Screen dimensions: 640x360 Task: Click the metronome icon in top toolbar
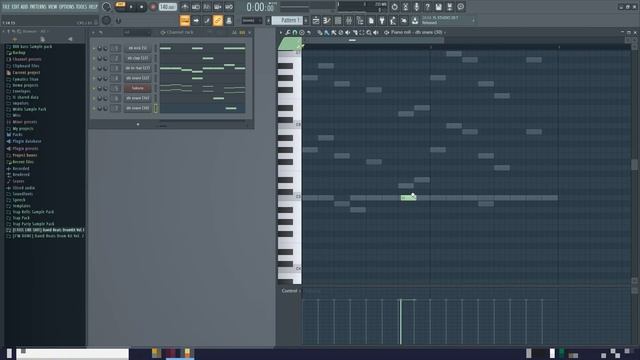184,7
